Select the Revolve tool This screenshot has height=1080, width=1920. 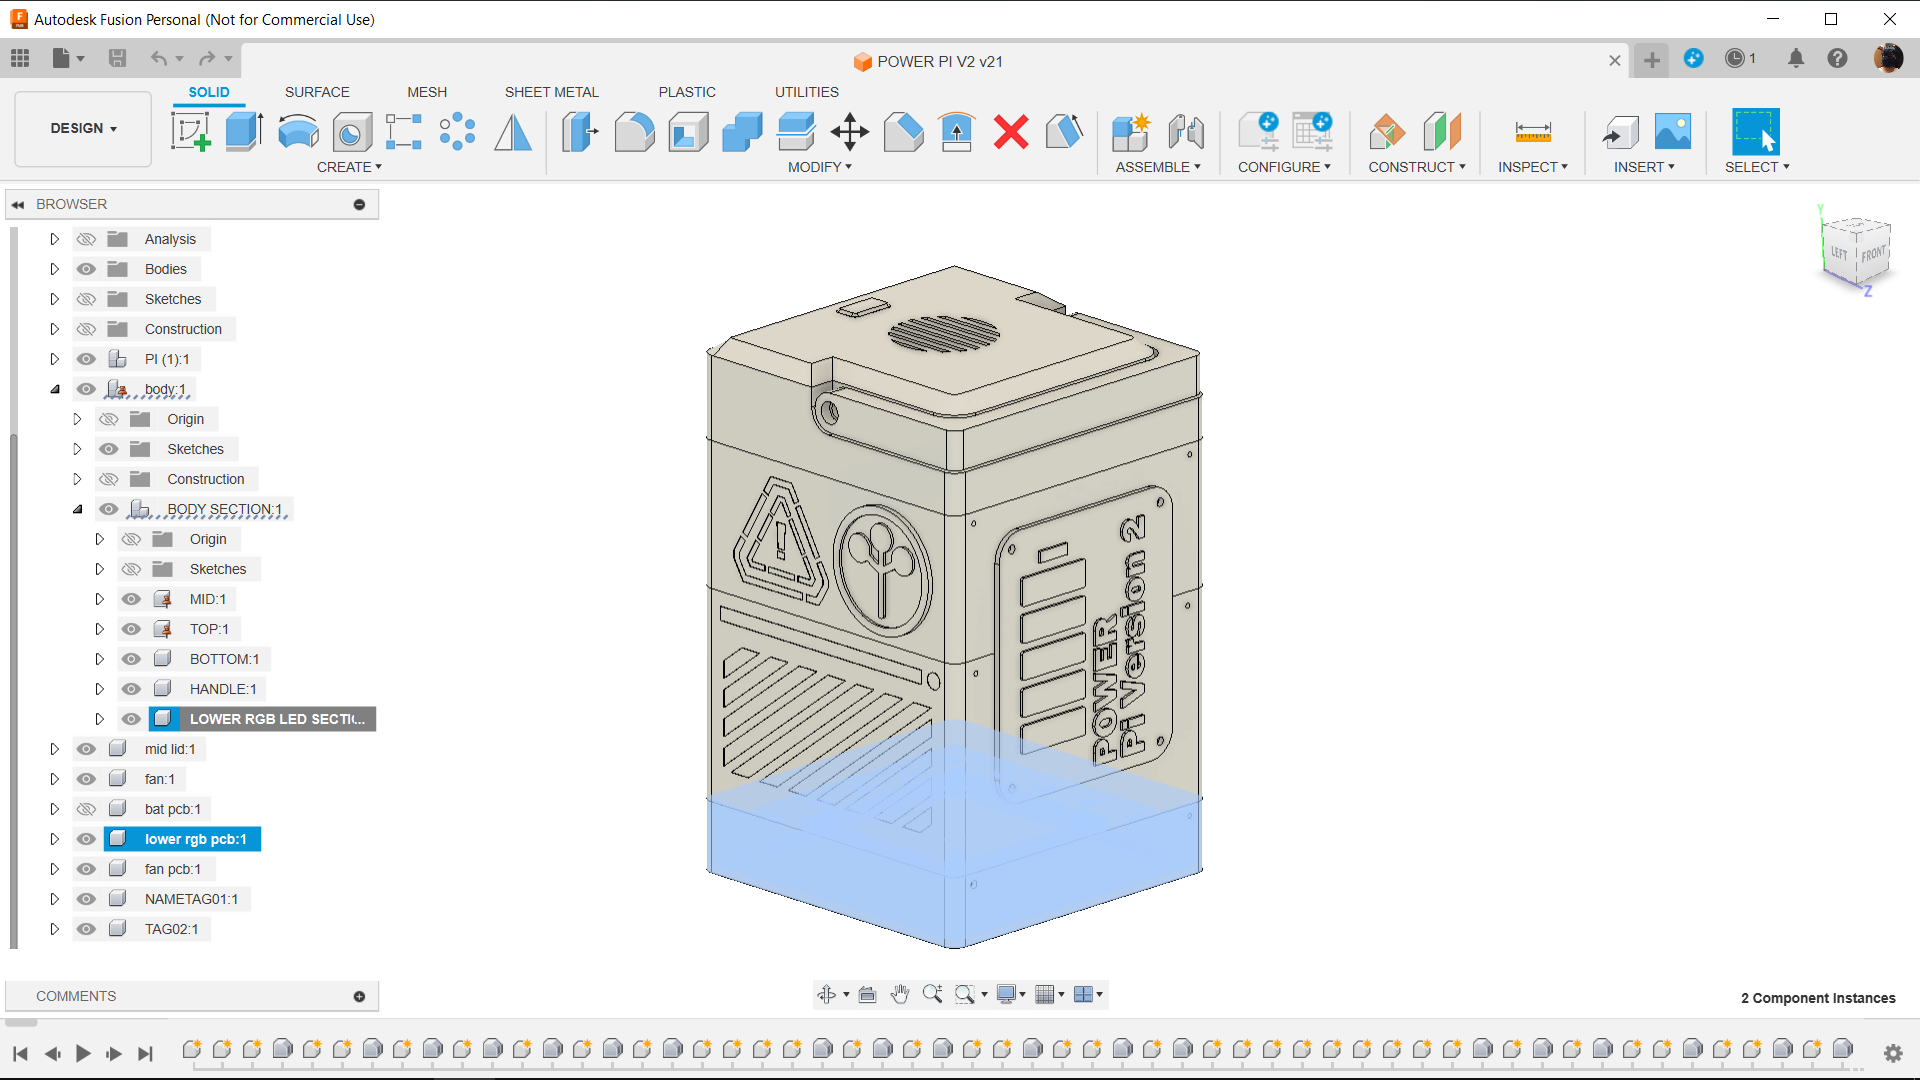[x=298, y=131]
